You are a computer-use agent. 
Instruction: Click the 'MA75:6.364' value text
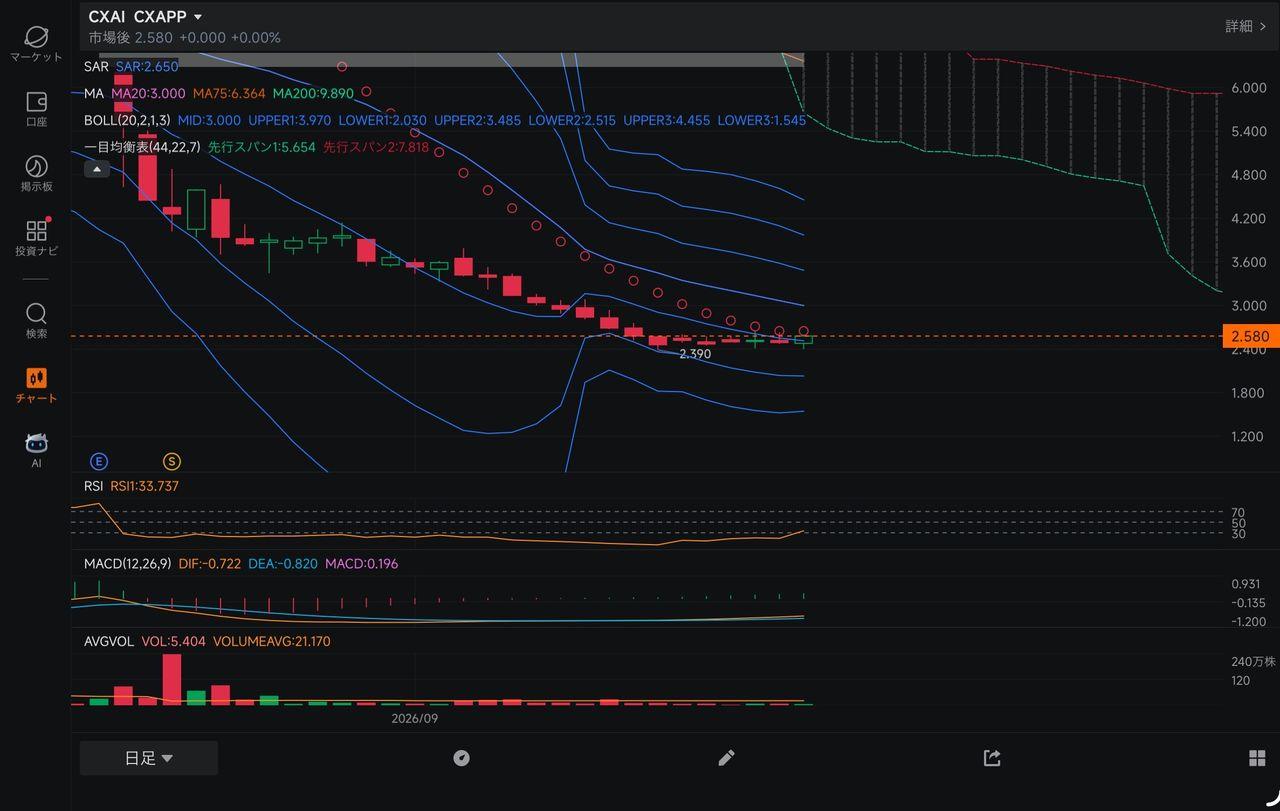[x=229, y=93]
